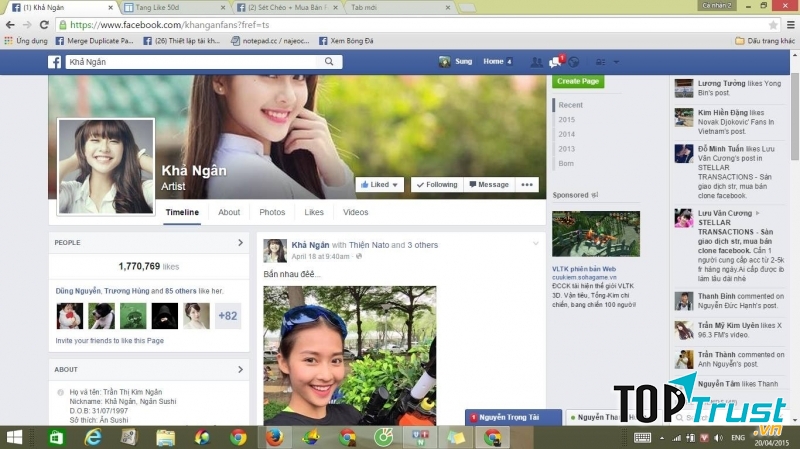
Task: Click the Facebook search input field
Action: coord(192,62)
